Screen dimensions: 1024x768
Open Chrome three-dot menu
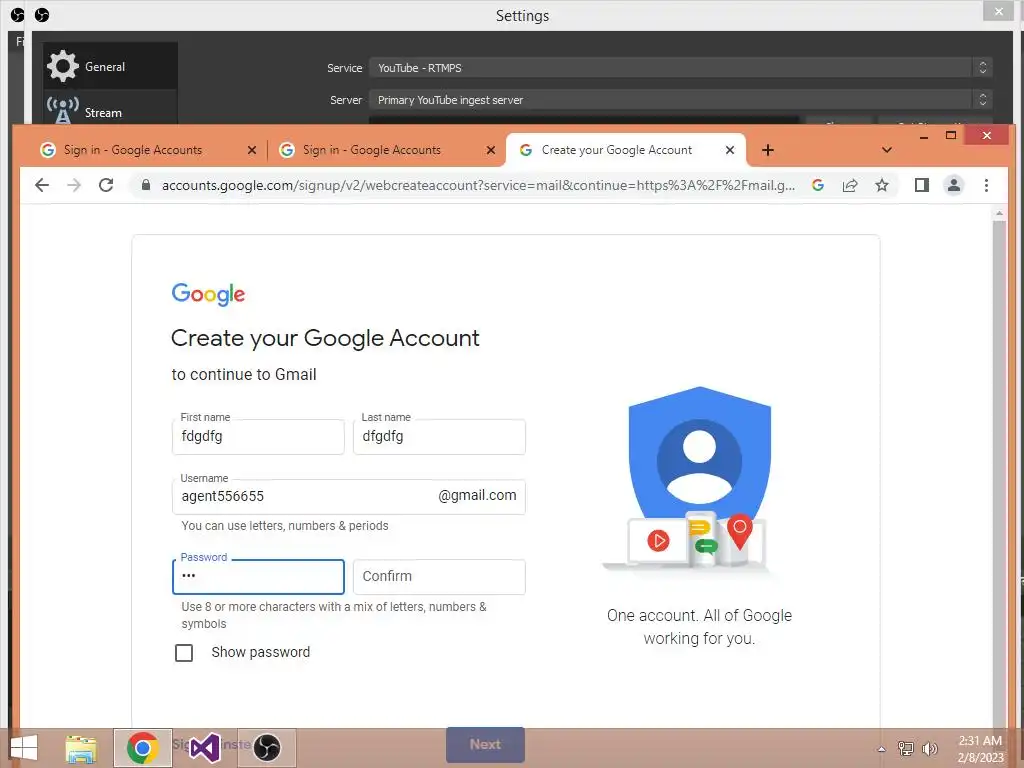click(x=986, y=185)
